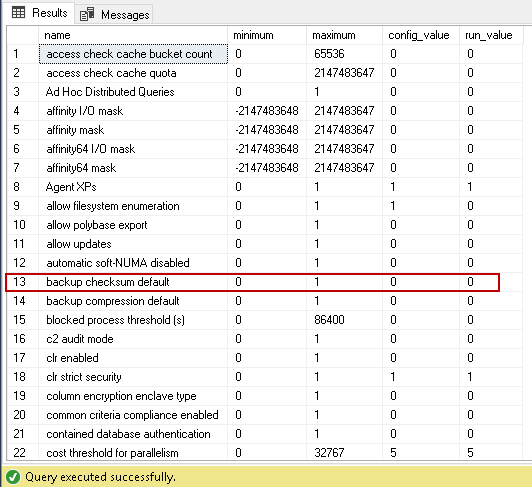Viewport: 532px width, 487px height.
Task: Open the Messages tab
Action: coord(114,15)
